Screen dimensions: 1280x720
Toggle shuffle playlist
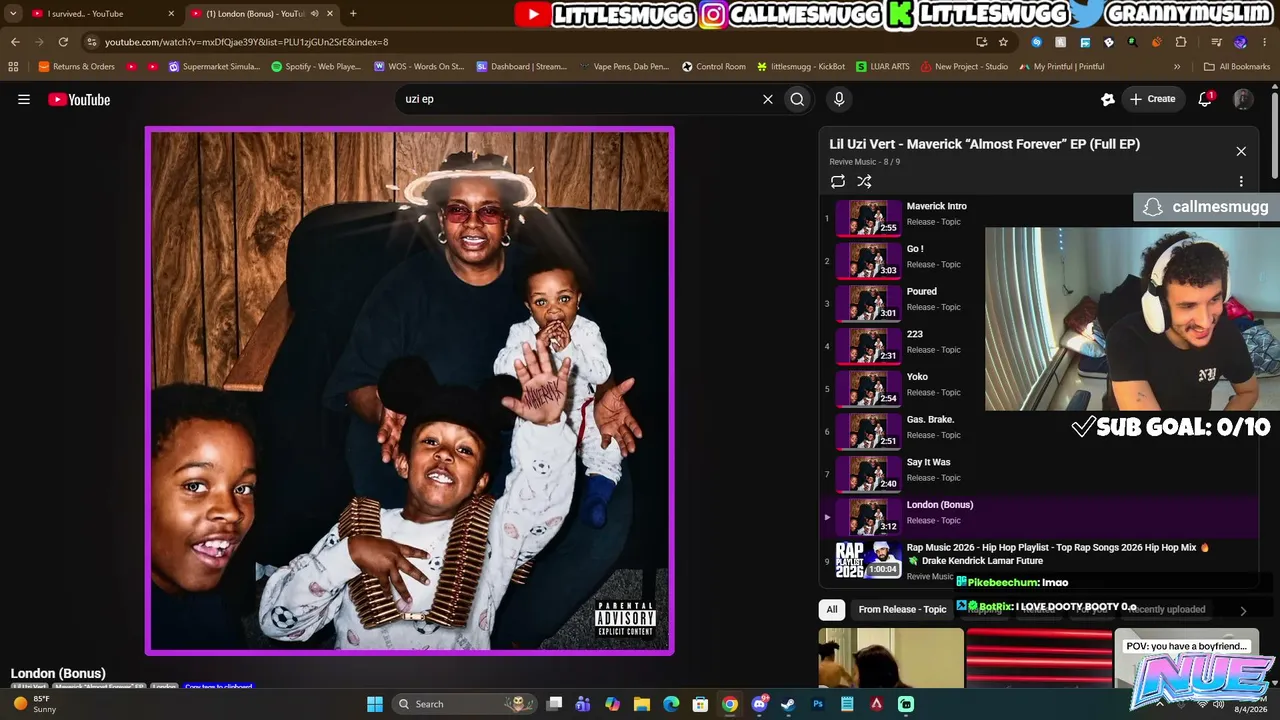click(864, 181)
